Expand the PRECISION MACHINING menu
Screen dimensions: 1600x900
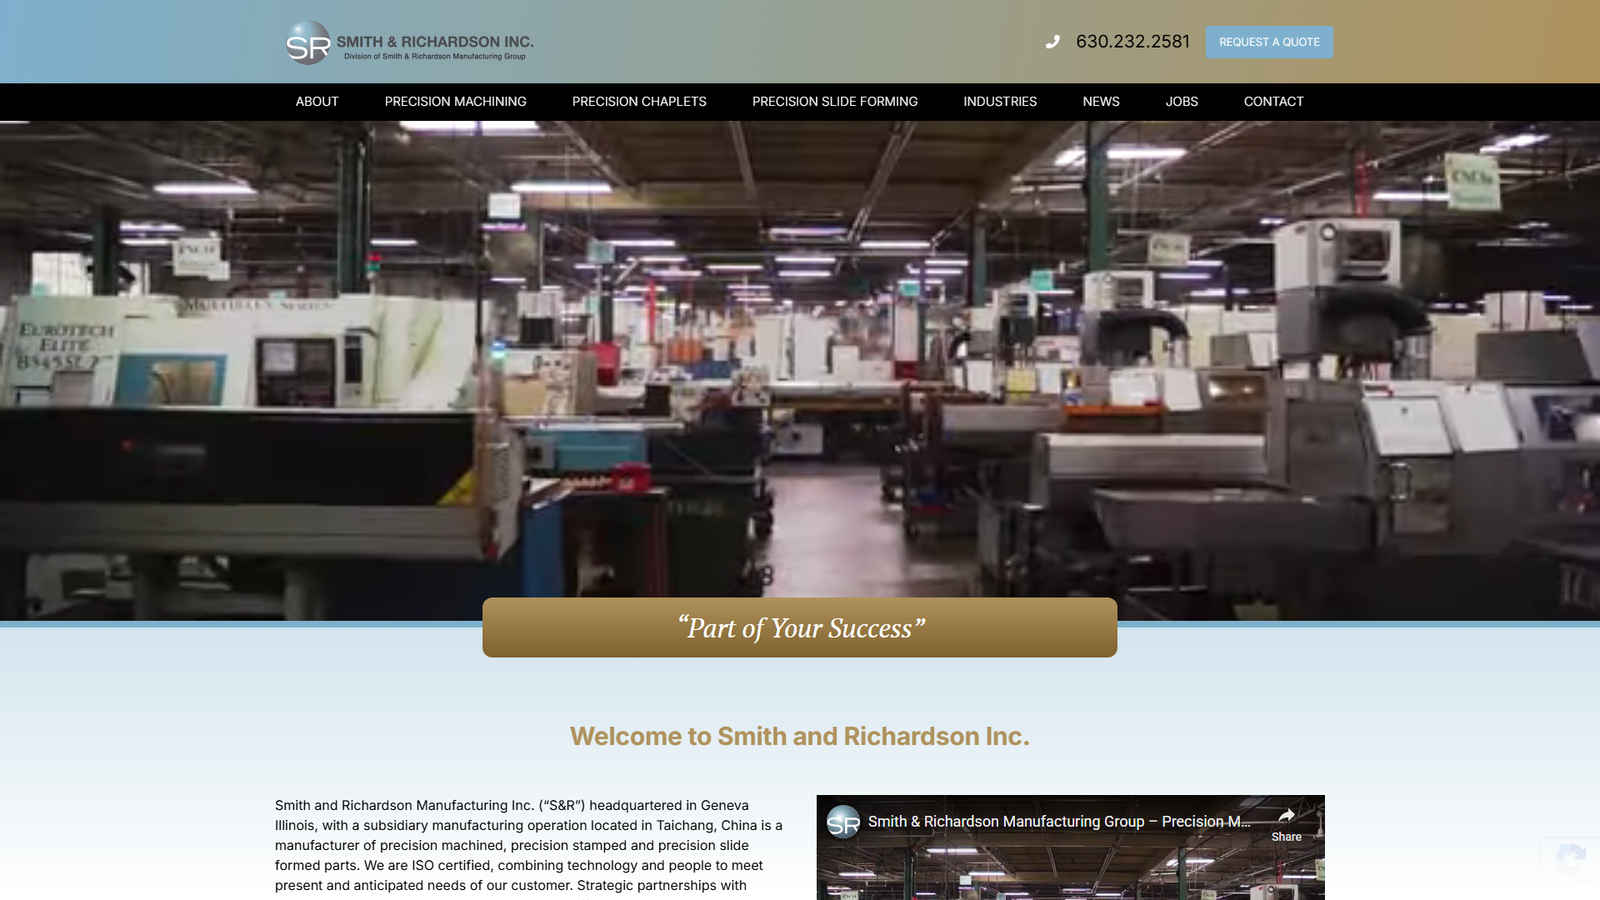click(455, 101)
